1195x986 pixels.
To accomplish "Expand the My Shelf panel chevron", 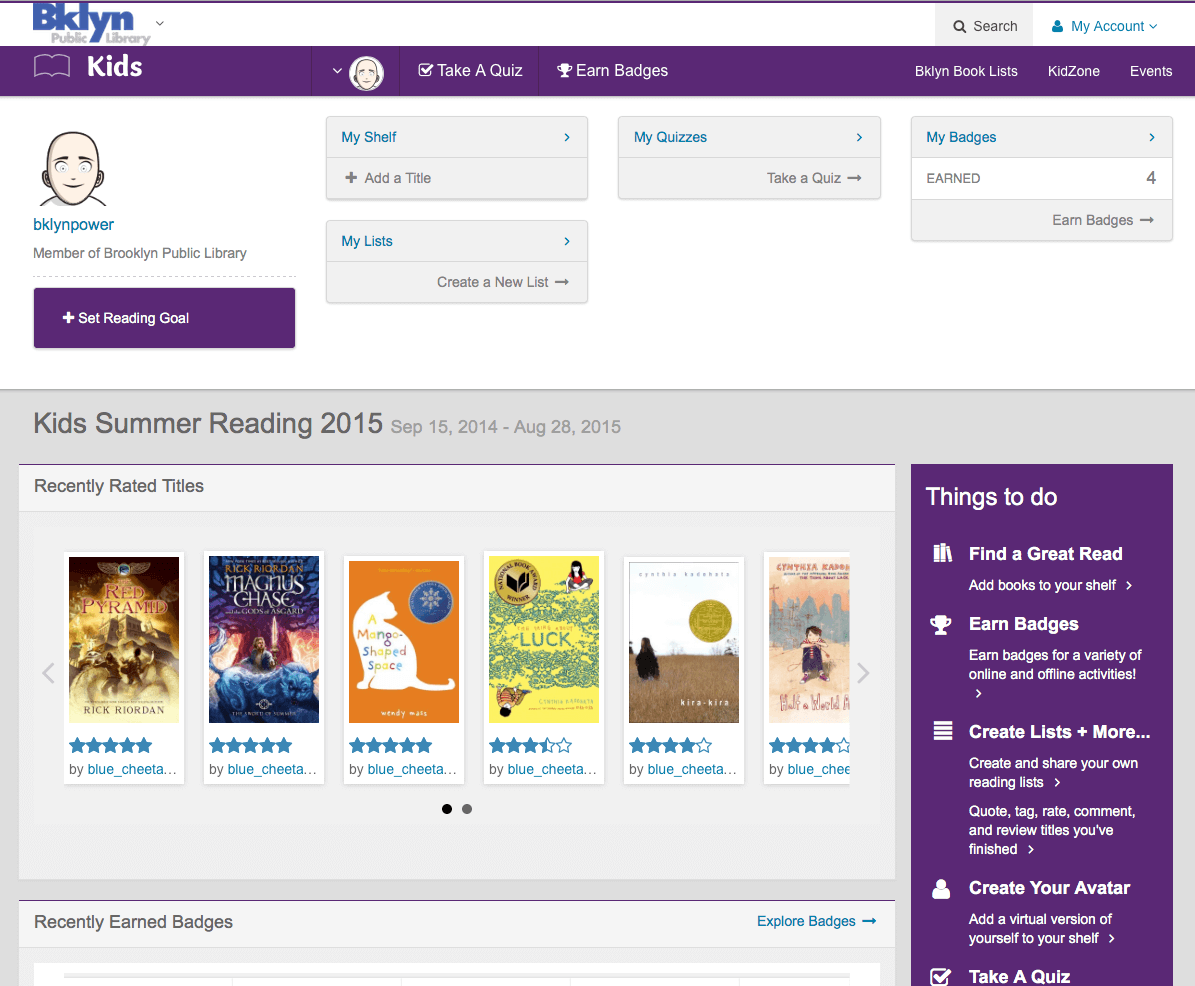I will (567, 137).
